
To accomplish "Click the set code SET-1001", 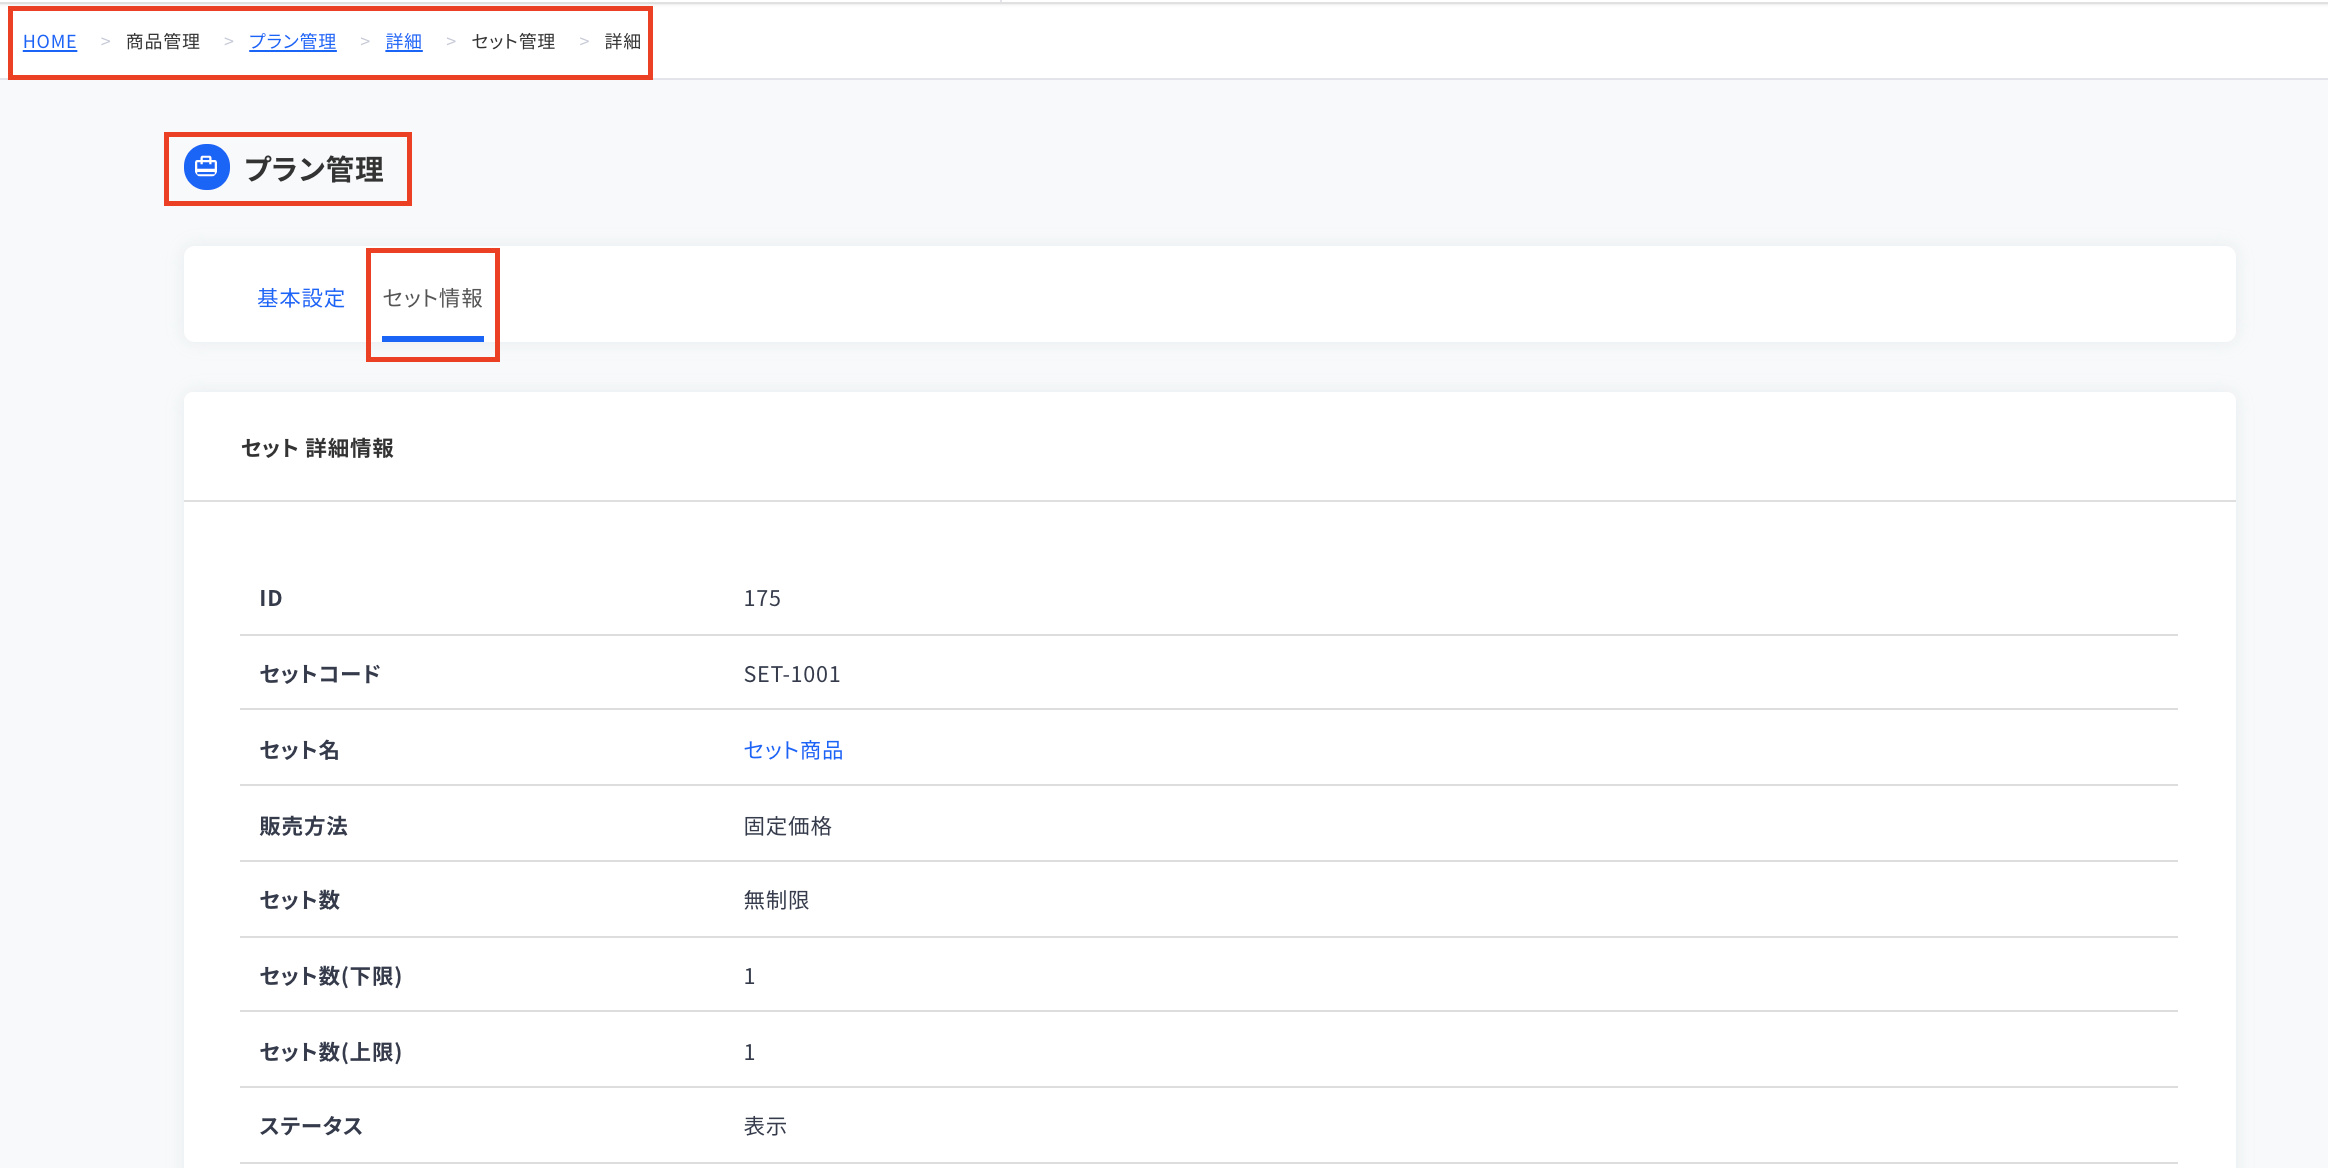I will click(x=792, y=674).
